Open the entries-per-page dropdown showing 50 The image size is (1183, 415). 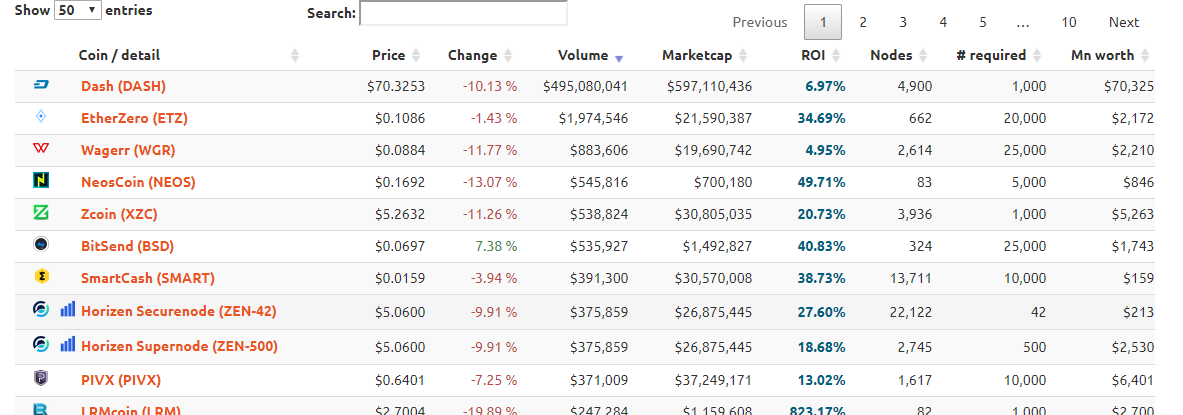[x=78, y=11]
